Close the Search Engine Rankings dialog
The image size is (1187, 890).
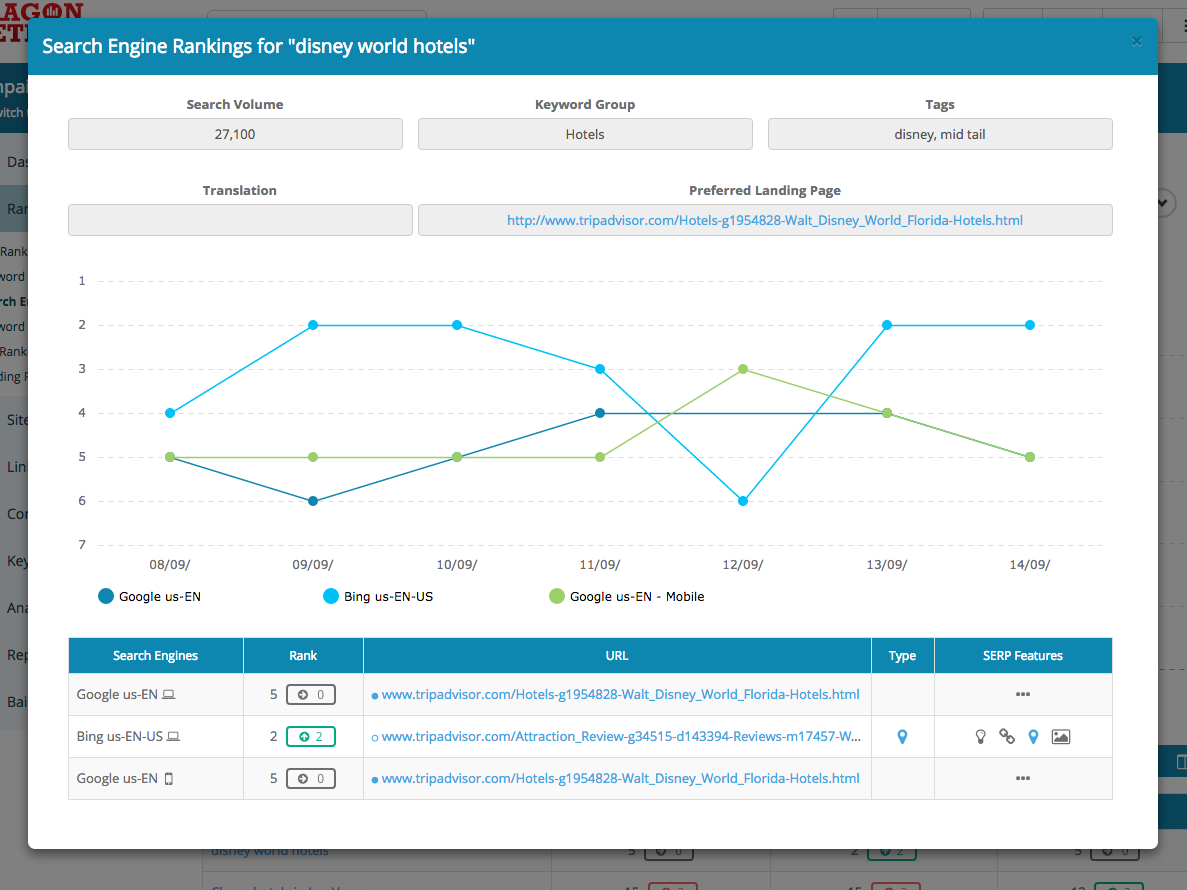click(1136, 41)
